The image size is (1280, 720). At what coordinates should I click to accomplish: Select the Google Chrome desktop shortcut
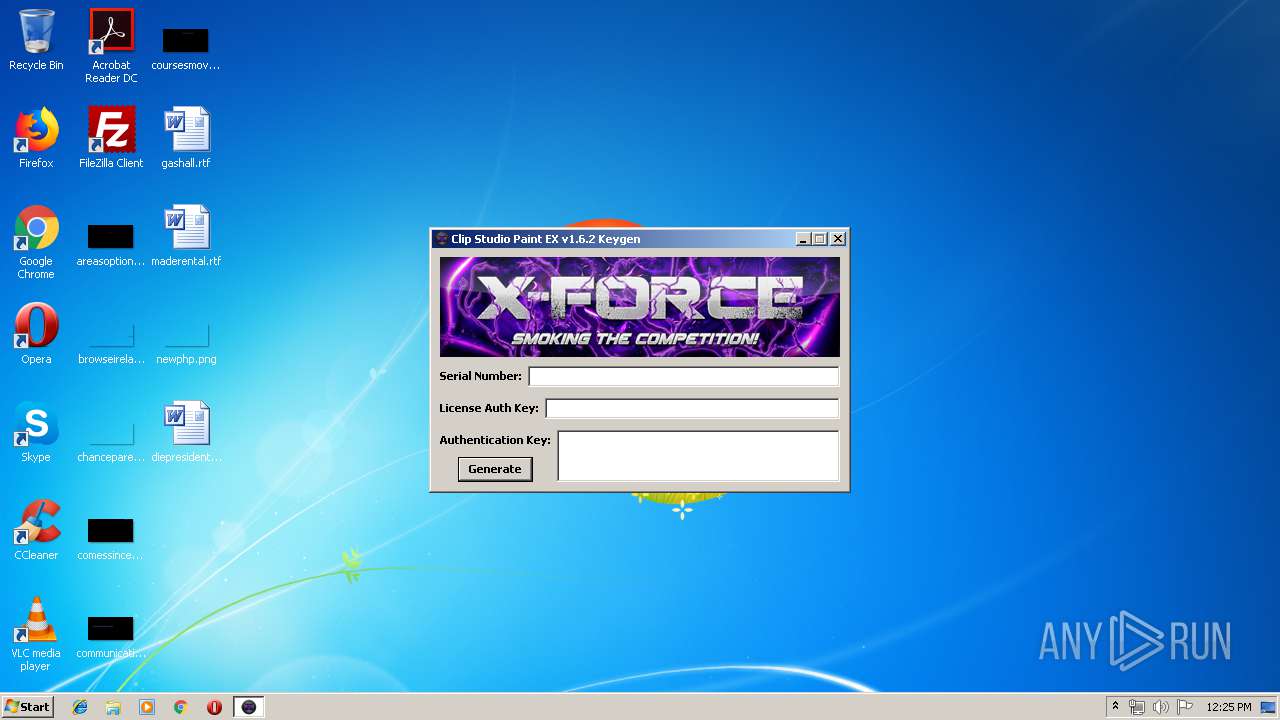36,242
